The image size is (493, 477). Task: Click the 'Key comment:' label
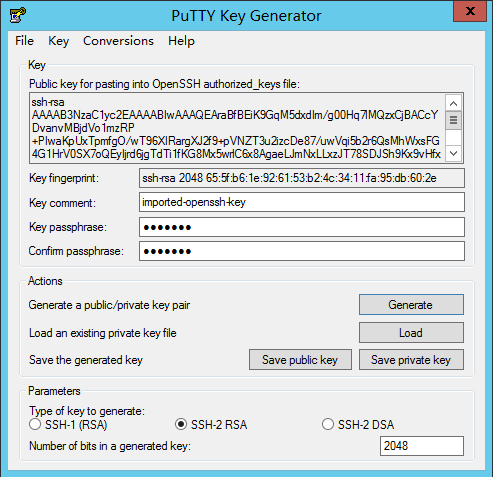point(62,203)
